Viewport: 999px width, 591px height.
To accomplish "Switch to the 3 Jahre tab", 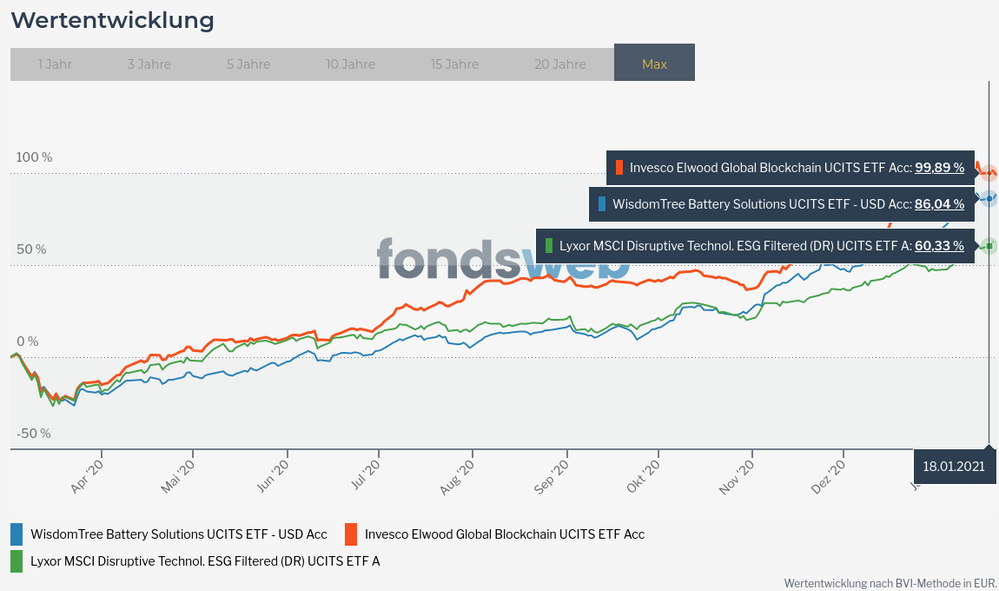I will tap(149, 64).
